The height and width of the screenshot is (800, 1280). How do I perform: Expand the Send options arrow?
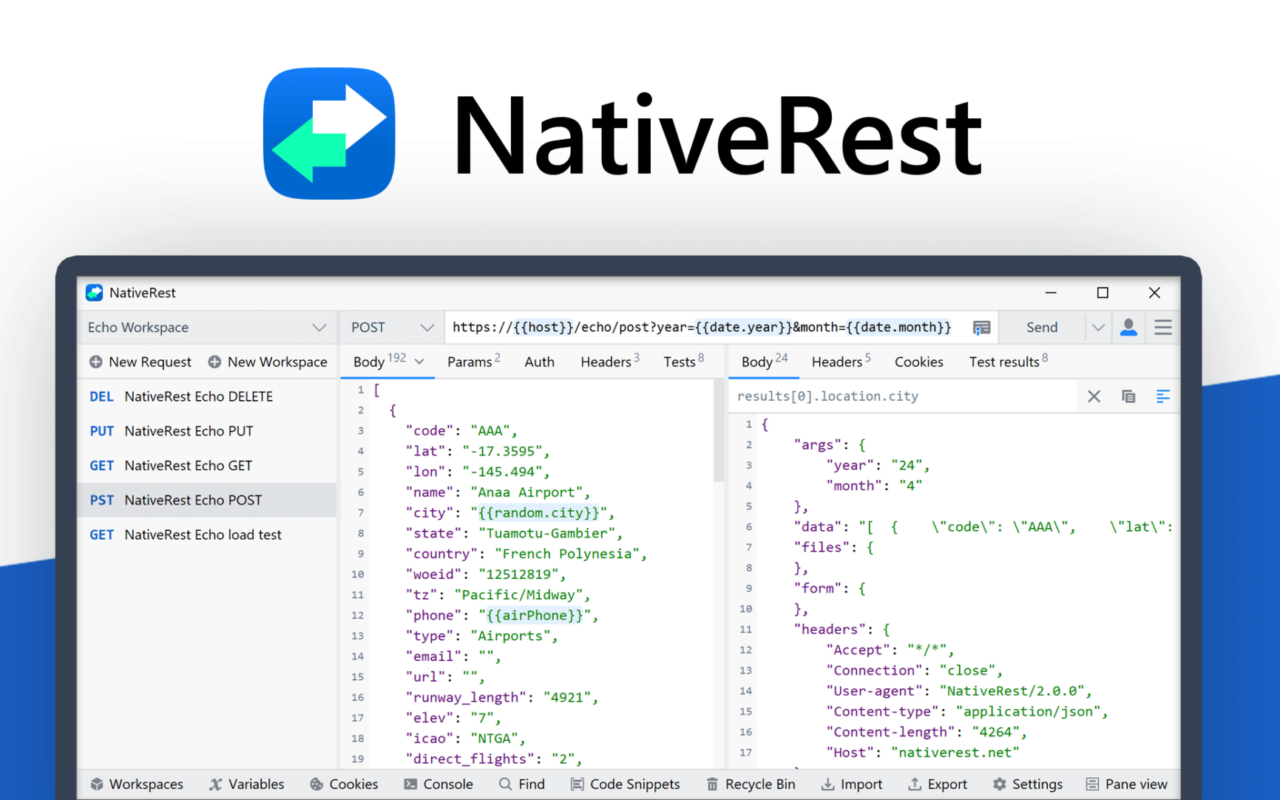point(1098,327)
